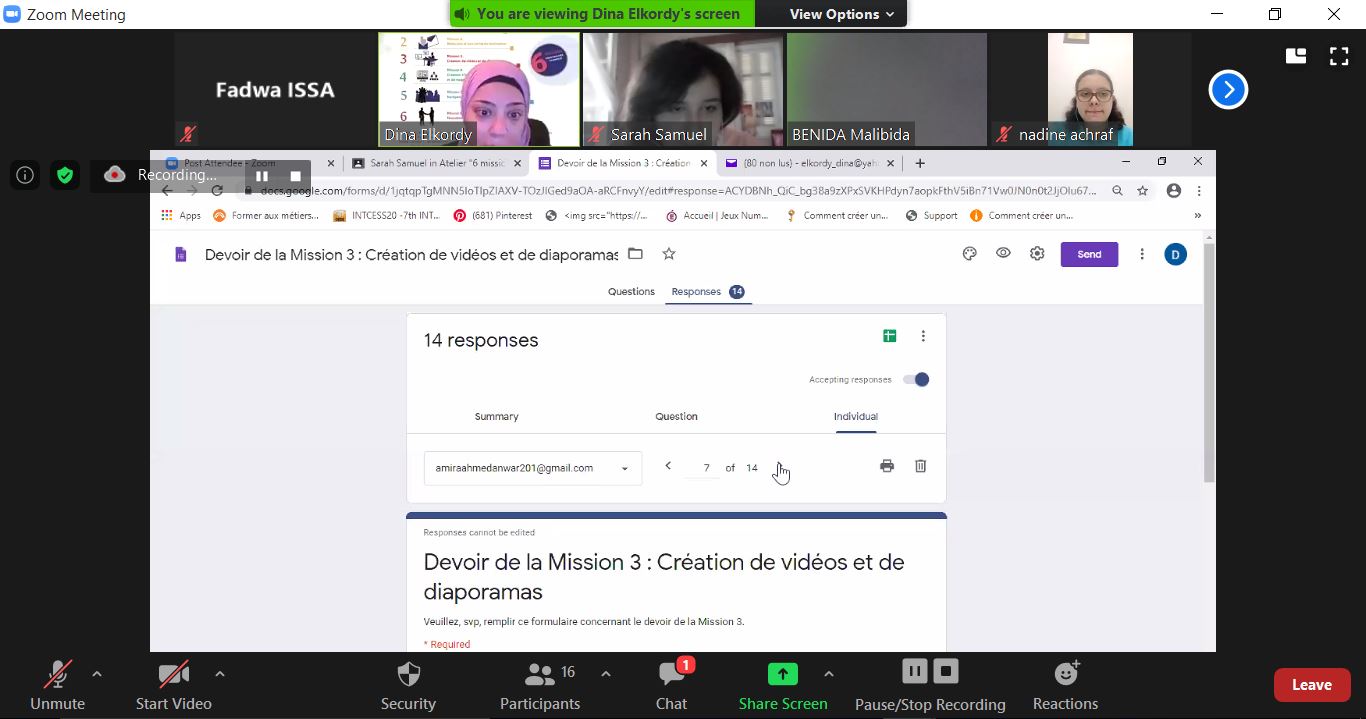This screenshot has height=719, width=1366.
Task: Show next participants with the blue arrow
Action: click(x=1228, y=90)
